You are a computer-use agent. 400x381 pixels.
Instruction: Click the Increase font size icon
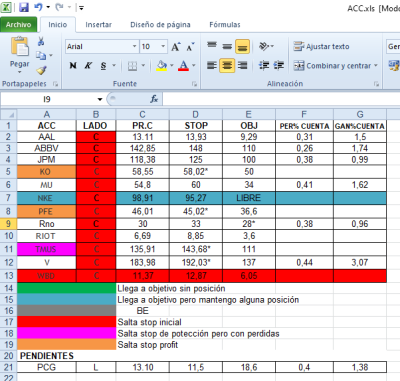click(x=176, y=47)
